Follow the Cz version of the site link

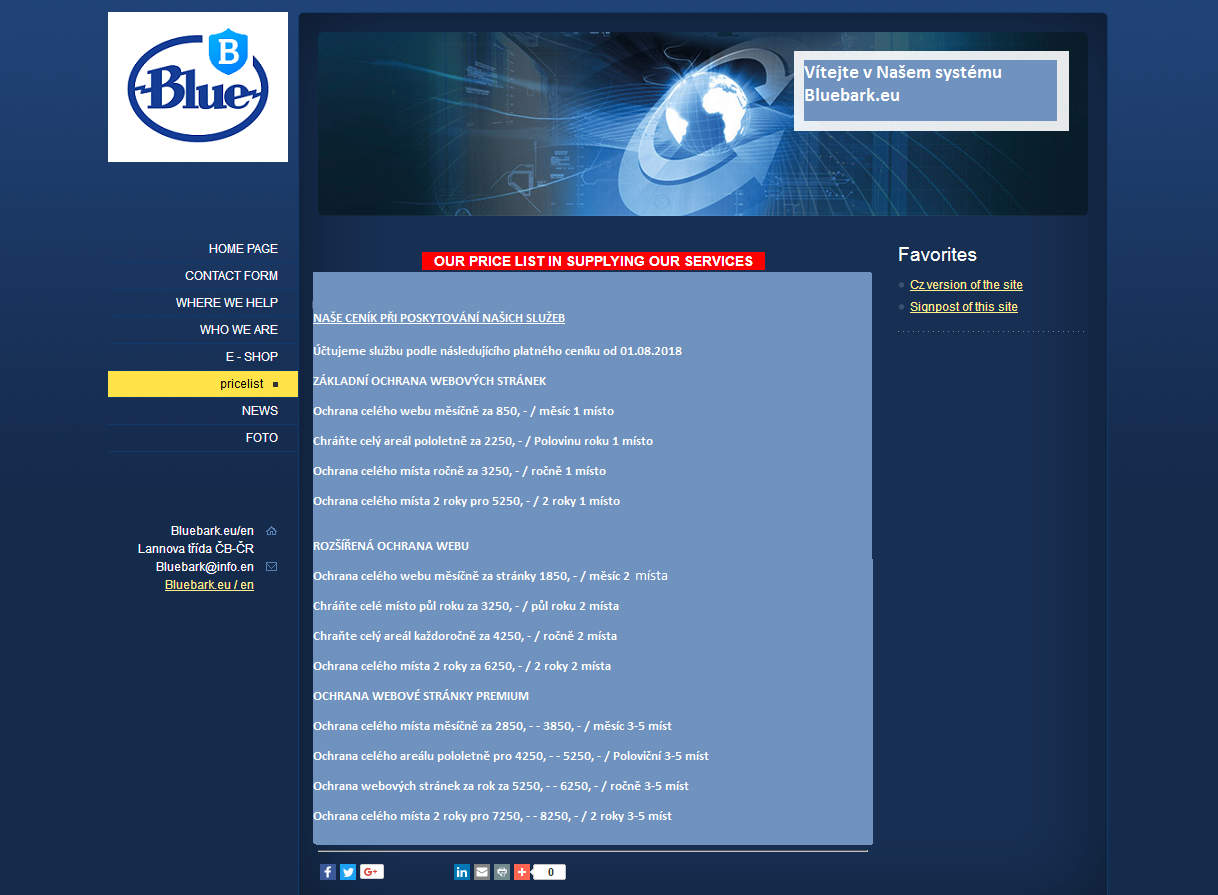[x=966, y=285]
